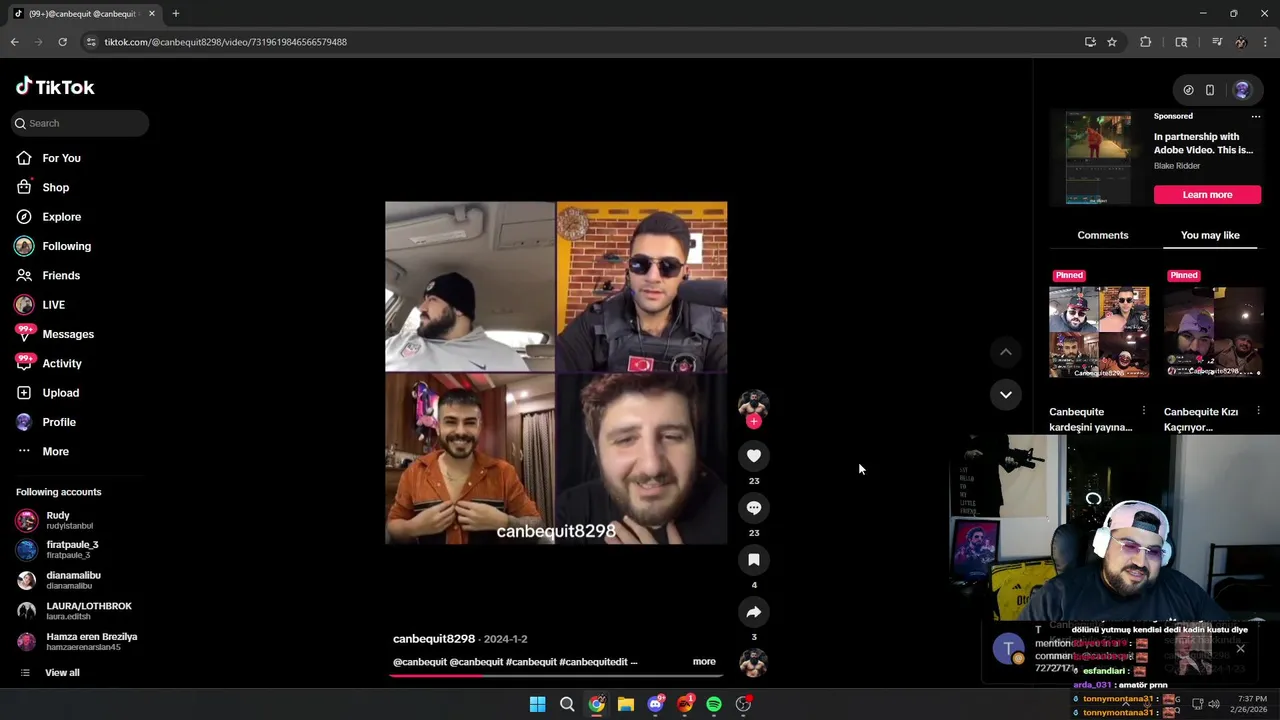Open Canbequite kardeşini yayına video thumbnail

point(1099,332)
